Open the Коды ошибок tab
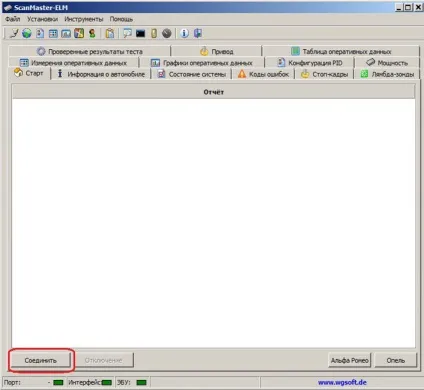 [263, 74]
